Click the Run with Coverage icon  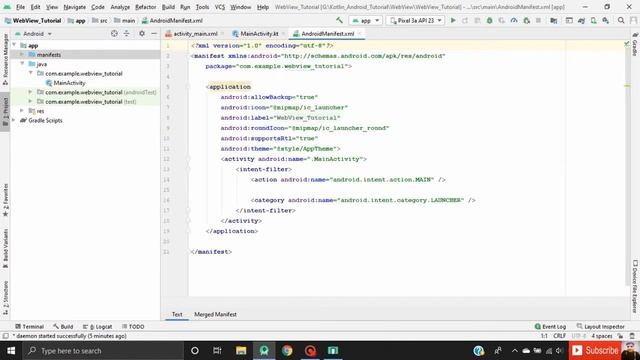tap(502, 20)
